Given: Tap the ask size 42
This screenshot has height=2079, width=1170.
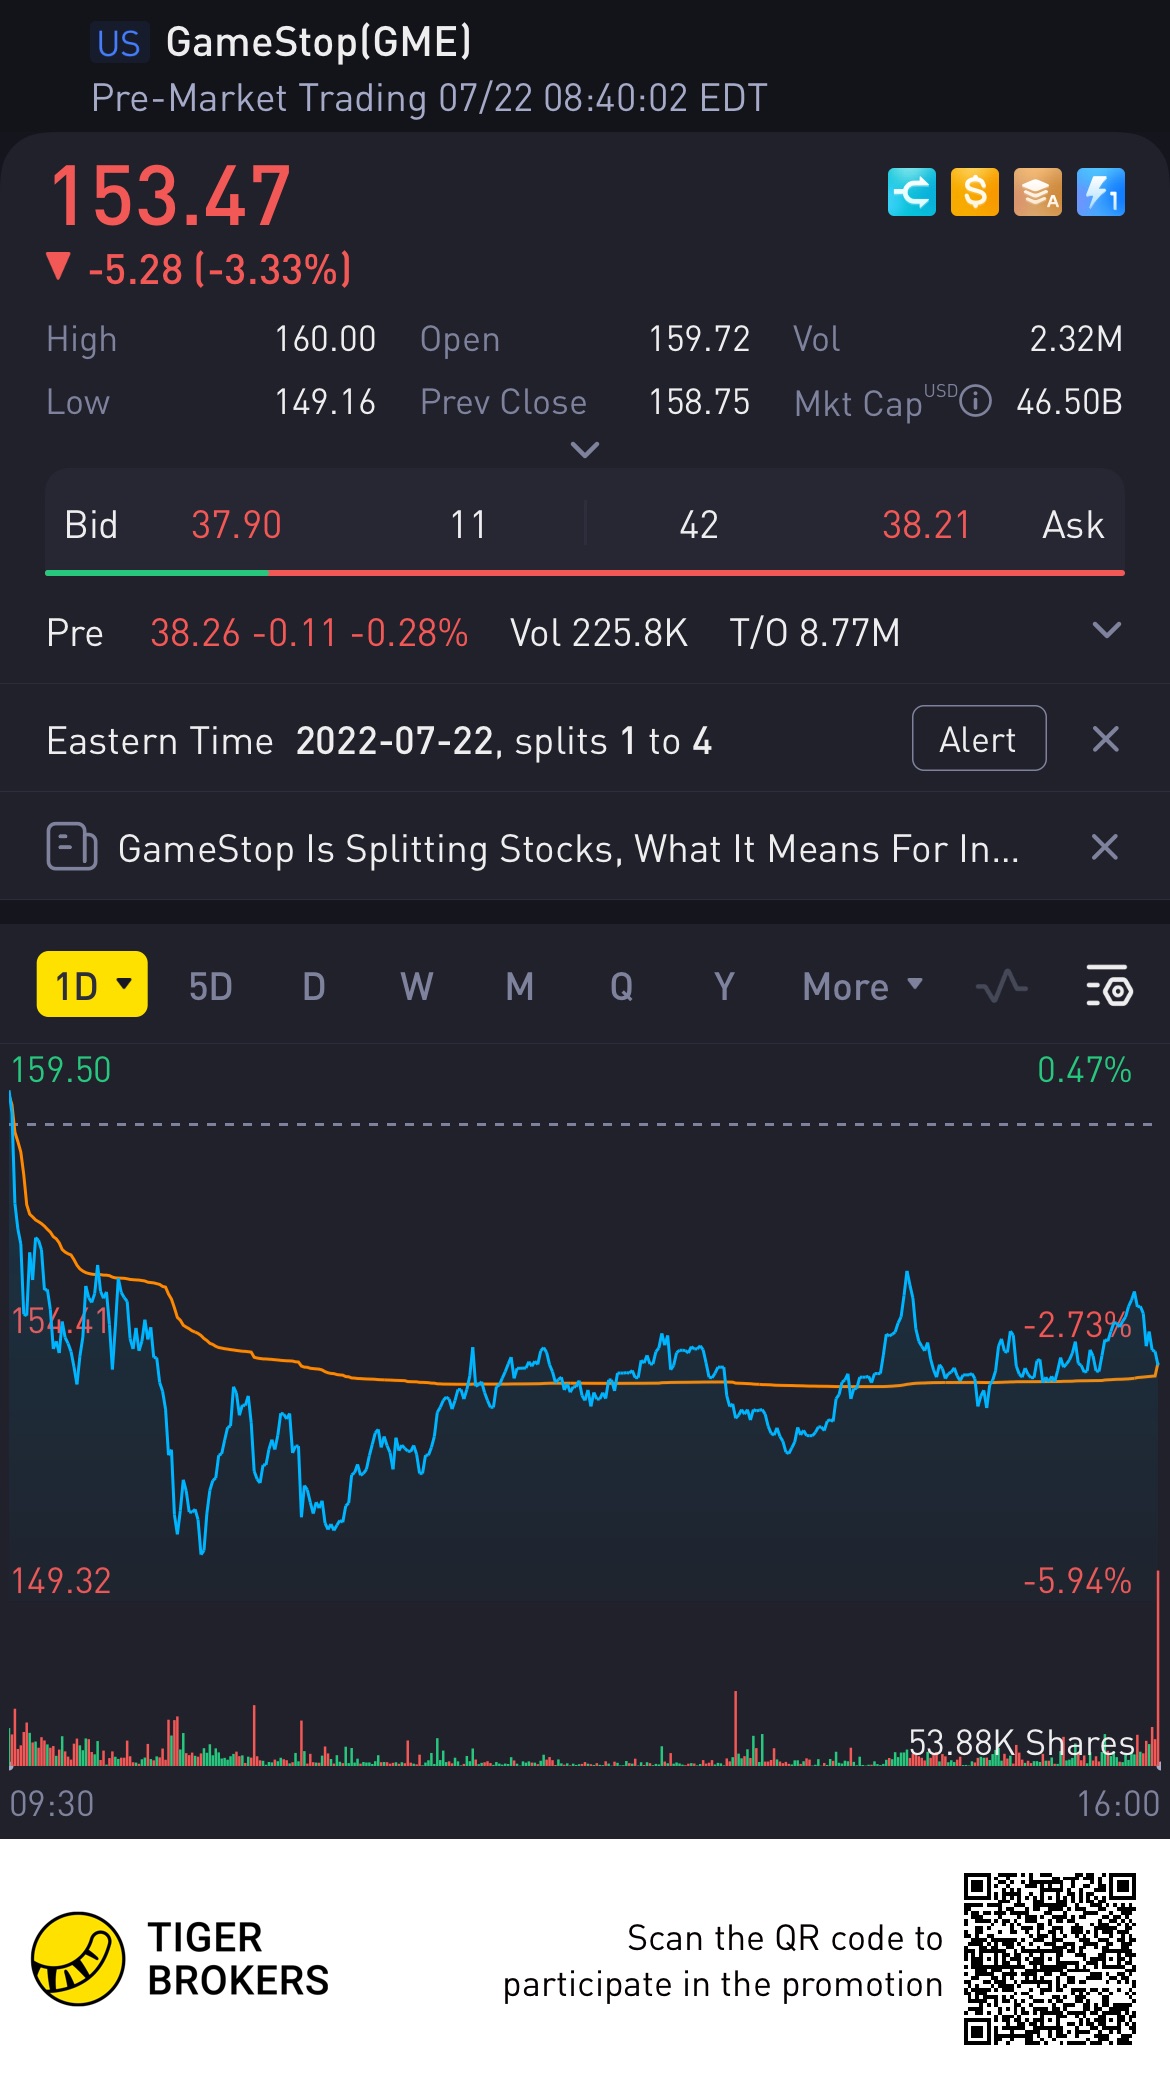Looking at the screenshot, I should 699,525.
